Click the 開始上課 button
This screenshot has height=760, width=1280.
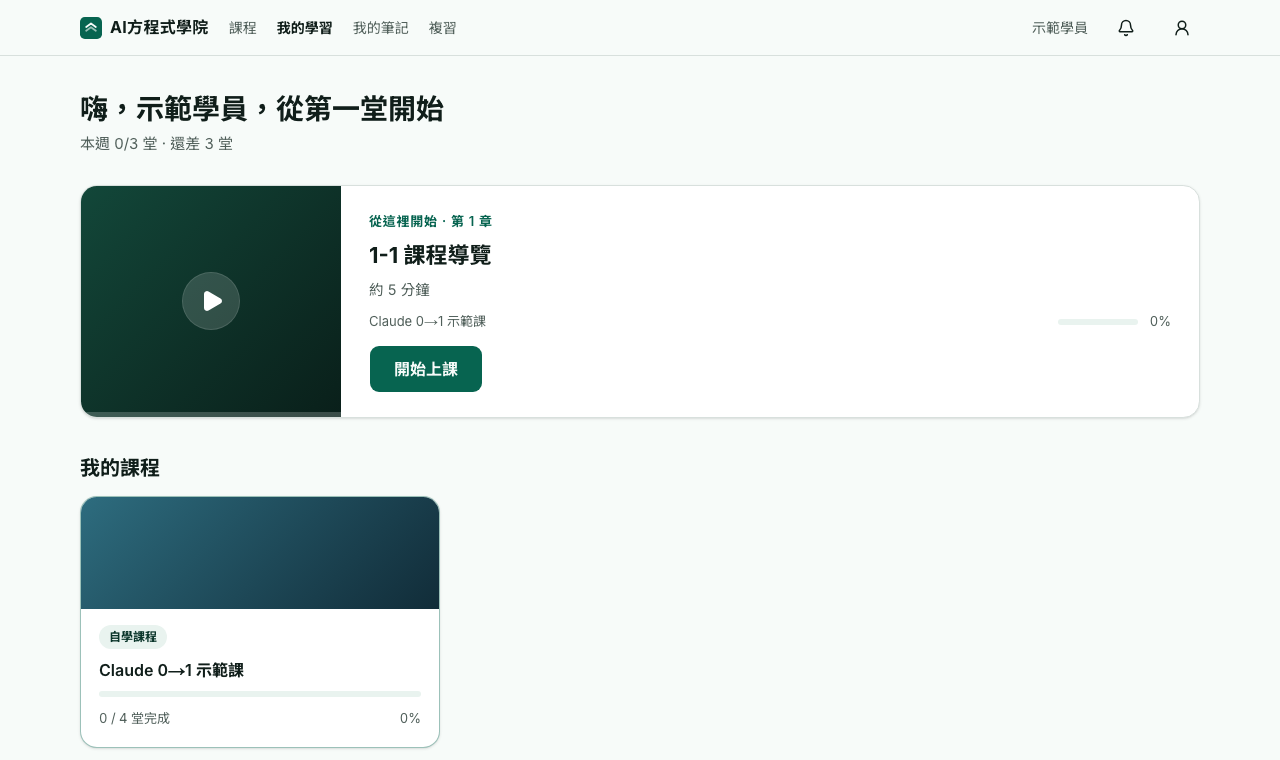[x=426, y=369]
